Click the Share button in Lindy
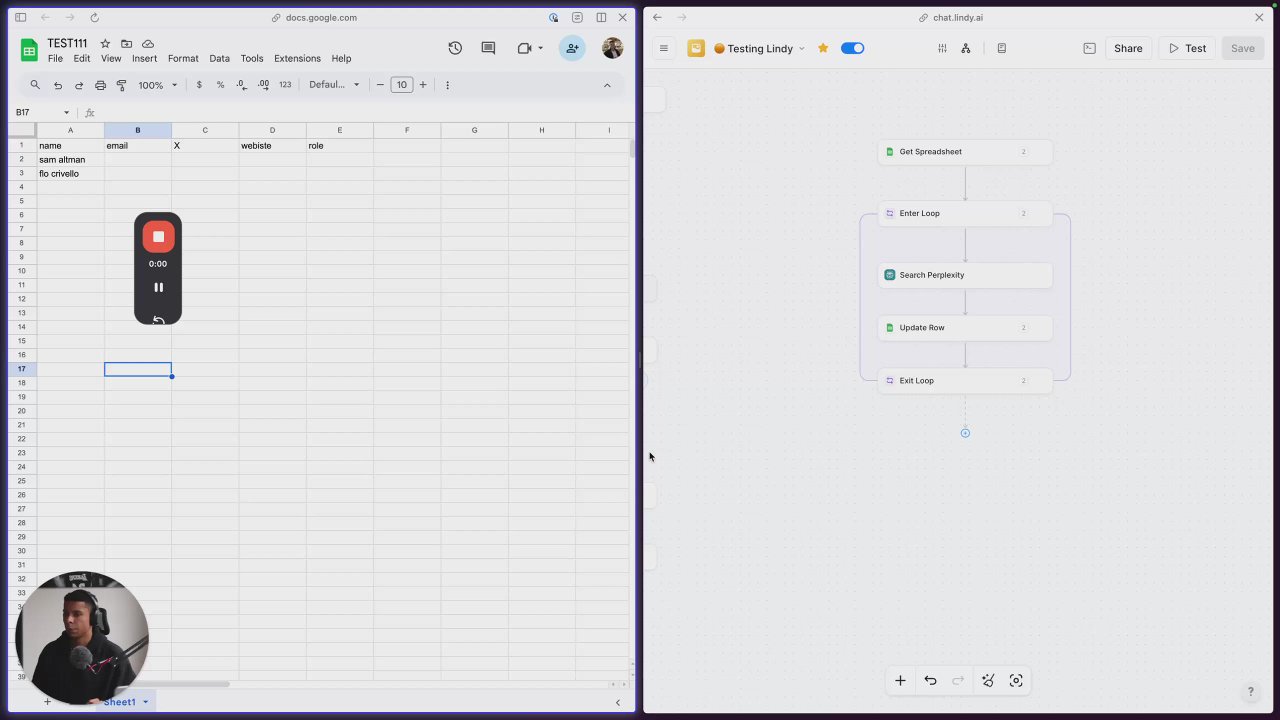1280x720 pixels. pyautogui.click(x=1128, y=48)
